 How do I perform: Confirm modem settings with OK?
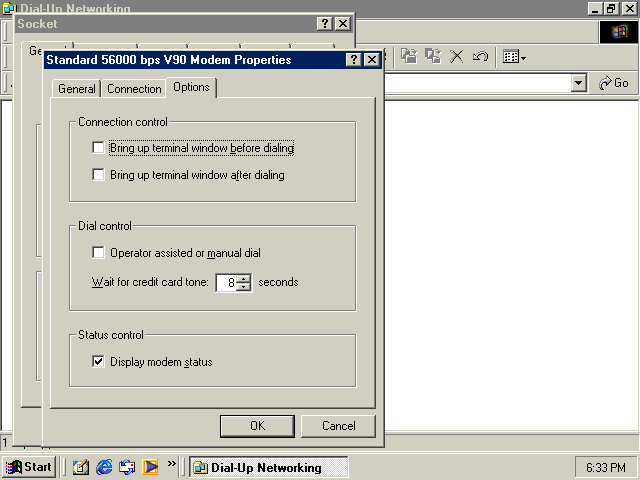tap(257, 426)
